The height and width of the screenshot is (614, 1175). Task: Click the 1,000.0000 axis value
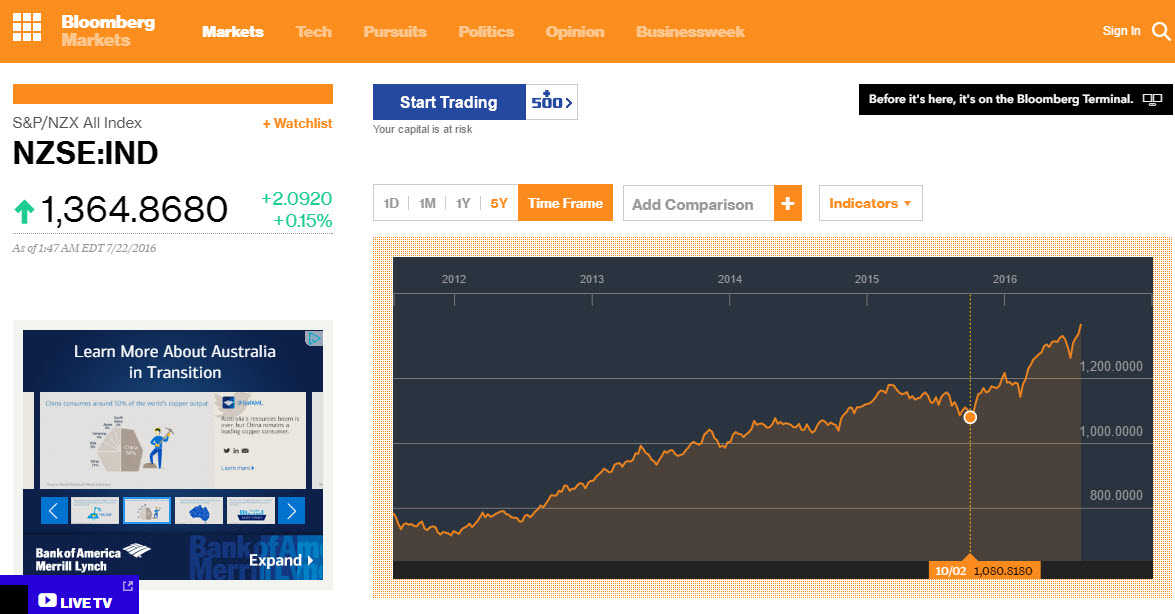tap(1111, 431)
